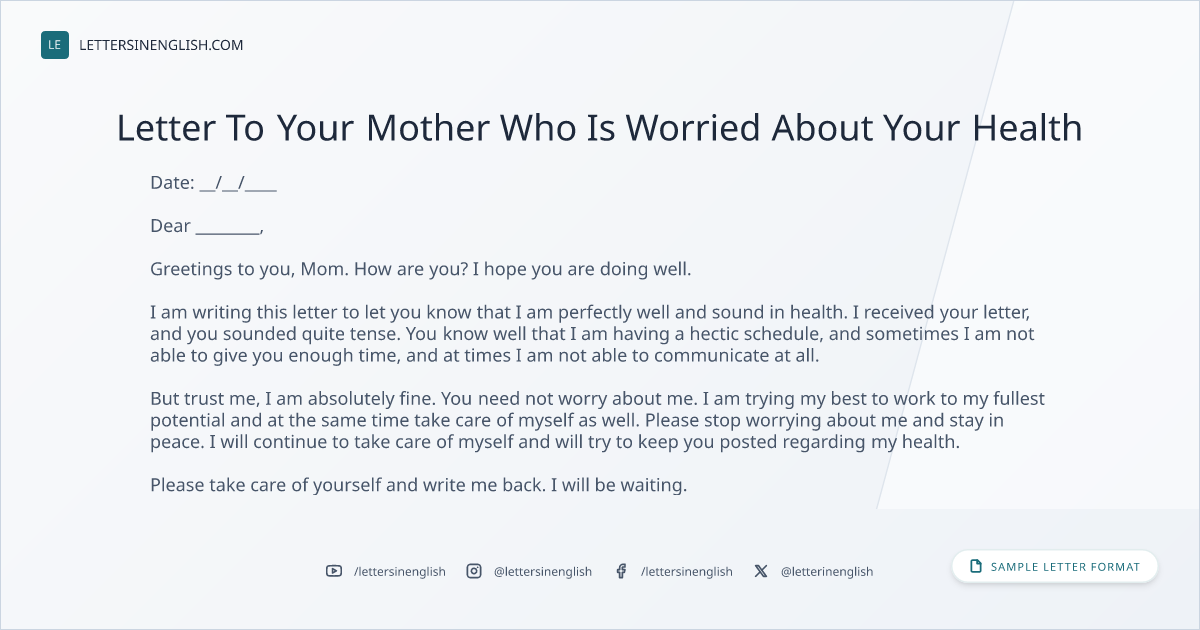
Task: Open the /lettersinenglish Facebook handle
Action: point(686,571)
